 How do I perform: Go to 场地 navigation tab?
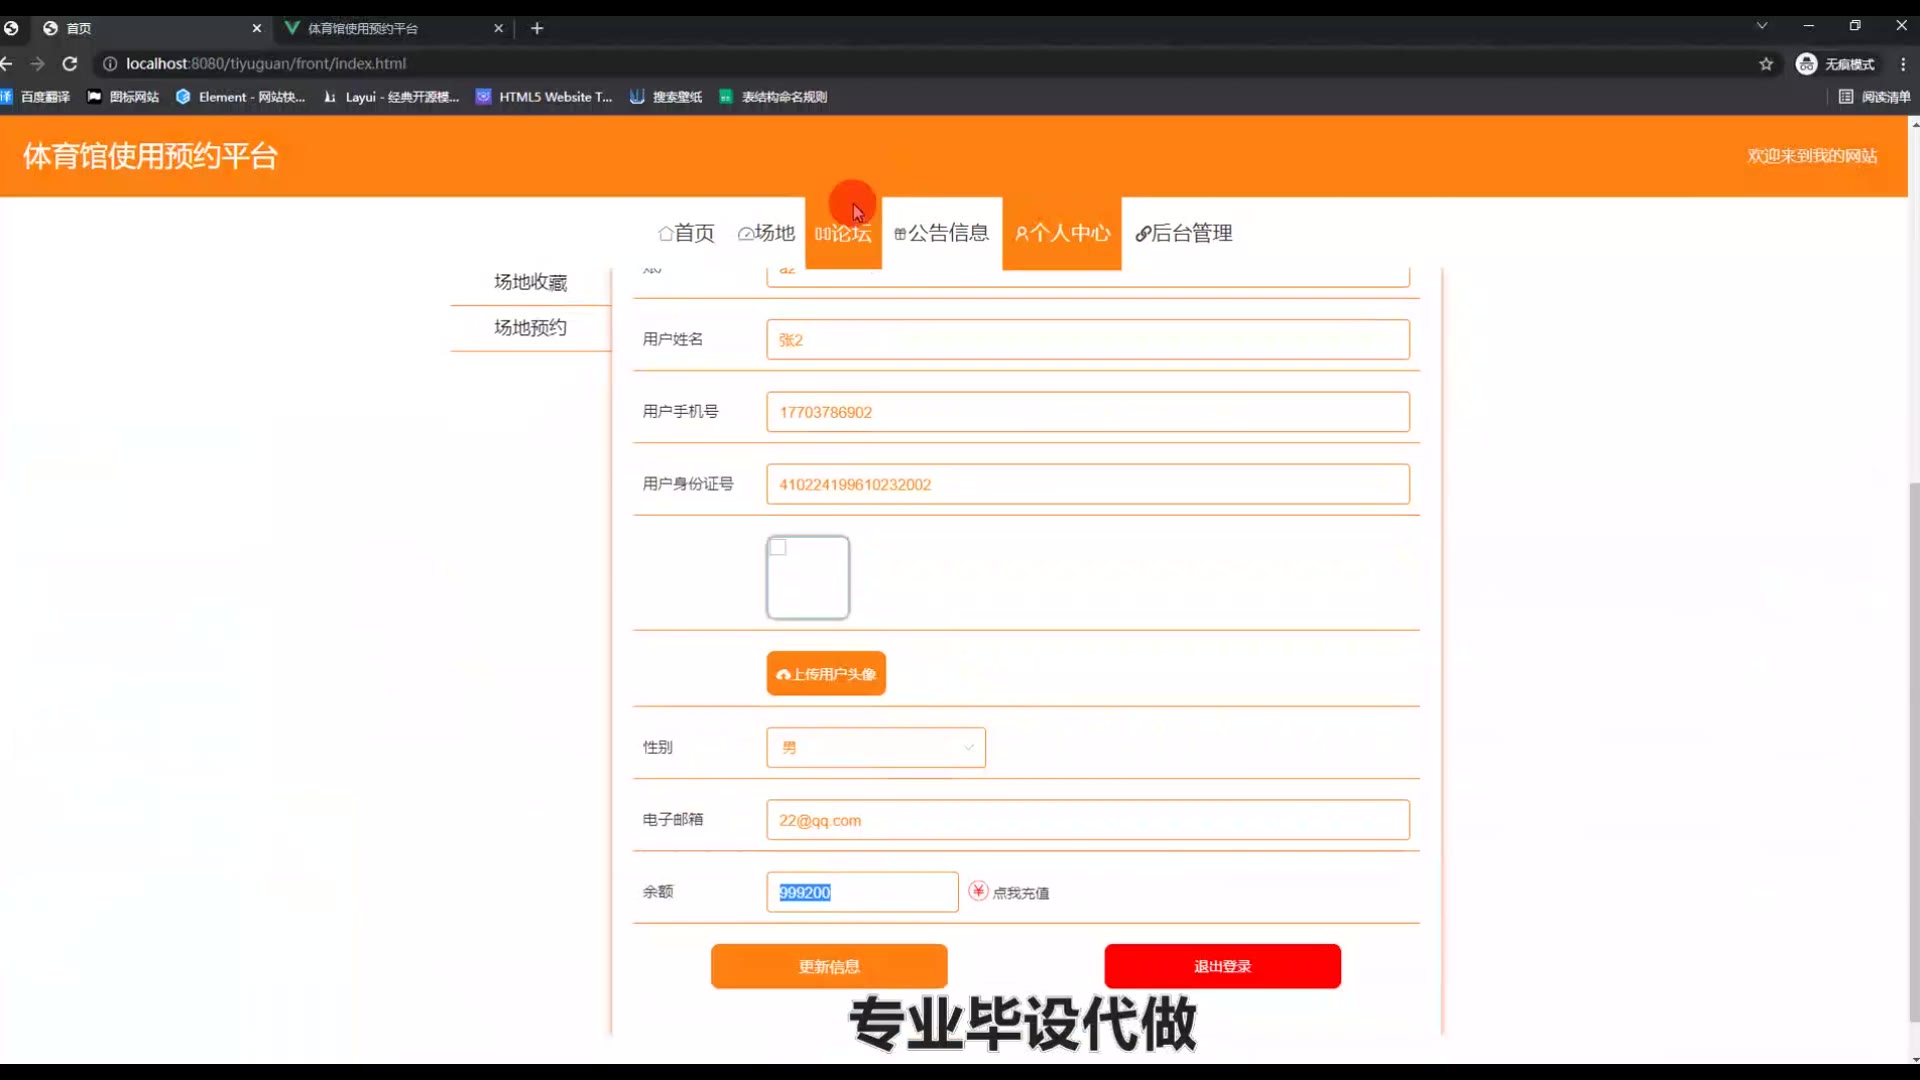(x=766, y=233)
